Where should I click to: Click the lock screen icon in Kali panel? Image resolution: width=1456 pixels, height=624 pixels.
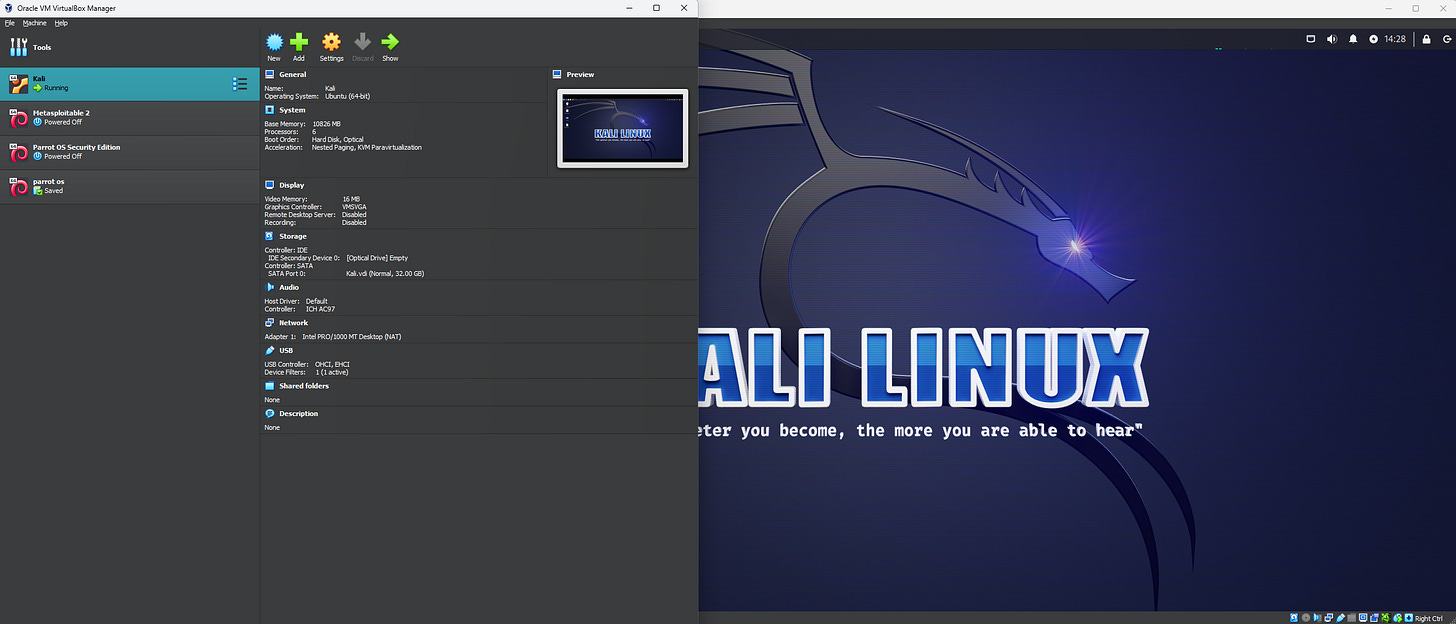[x=1425, y=39]
